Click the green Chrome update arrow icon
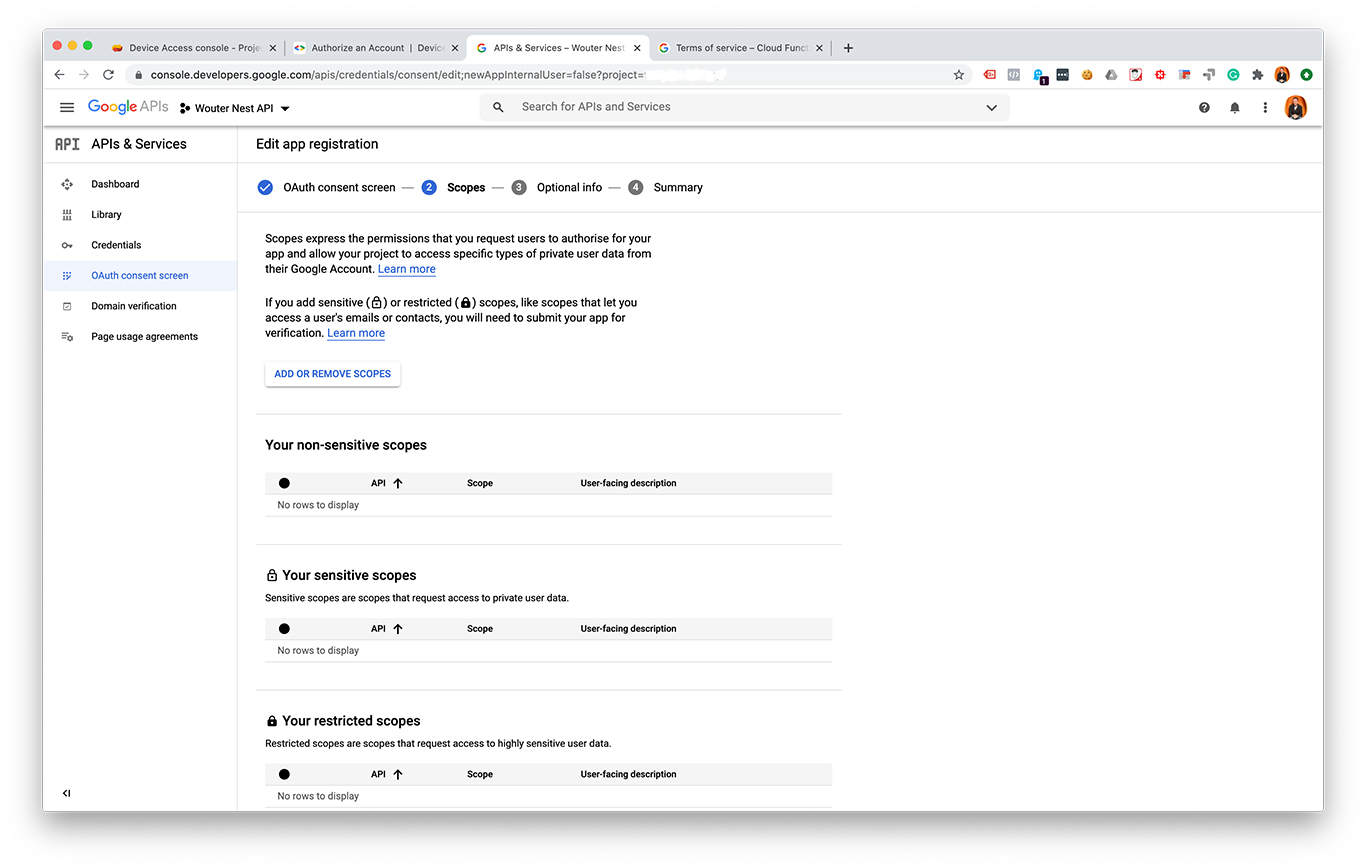The width and height of the screenshot is (1366, 868). tap(1307, 75)
